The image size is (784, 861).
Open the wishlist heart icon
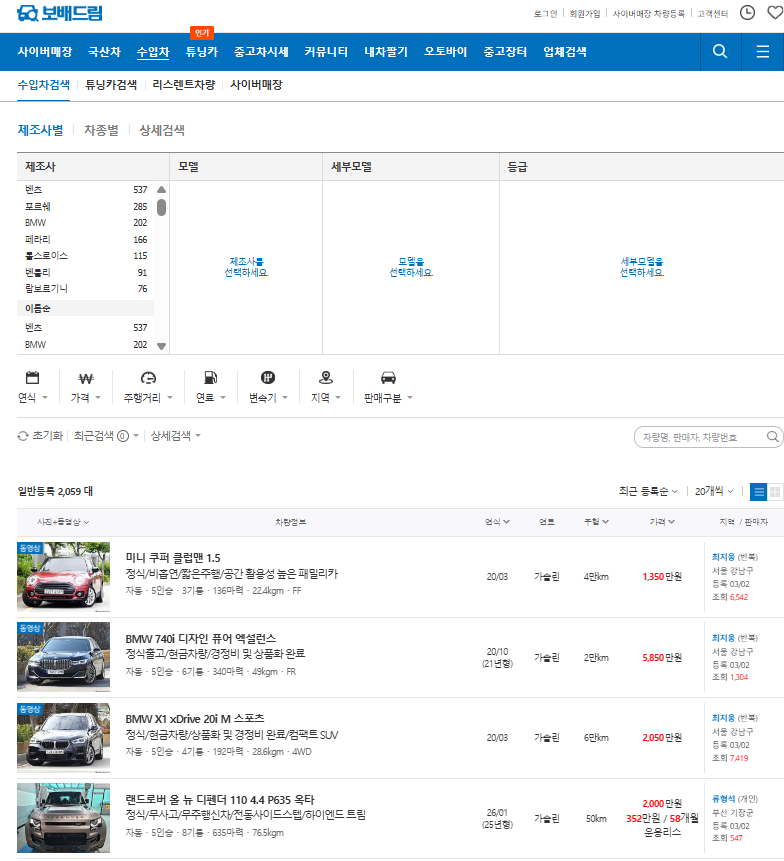(775, 13)
